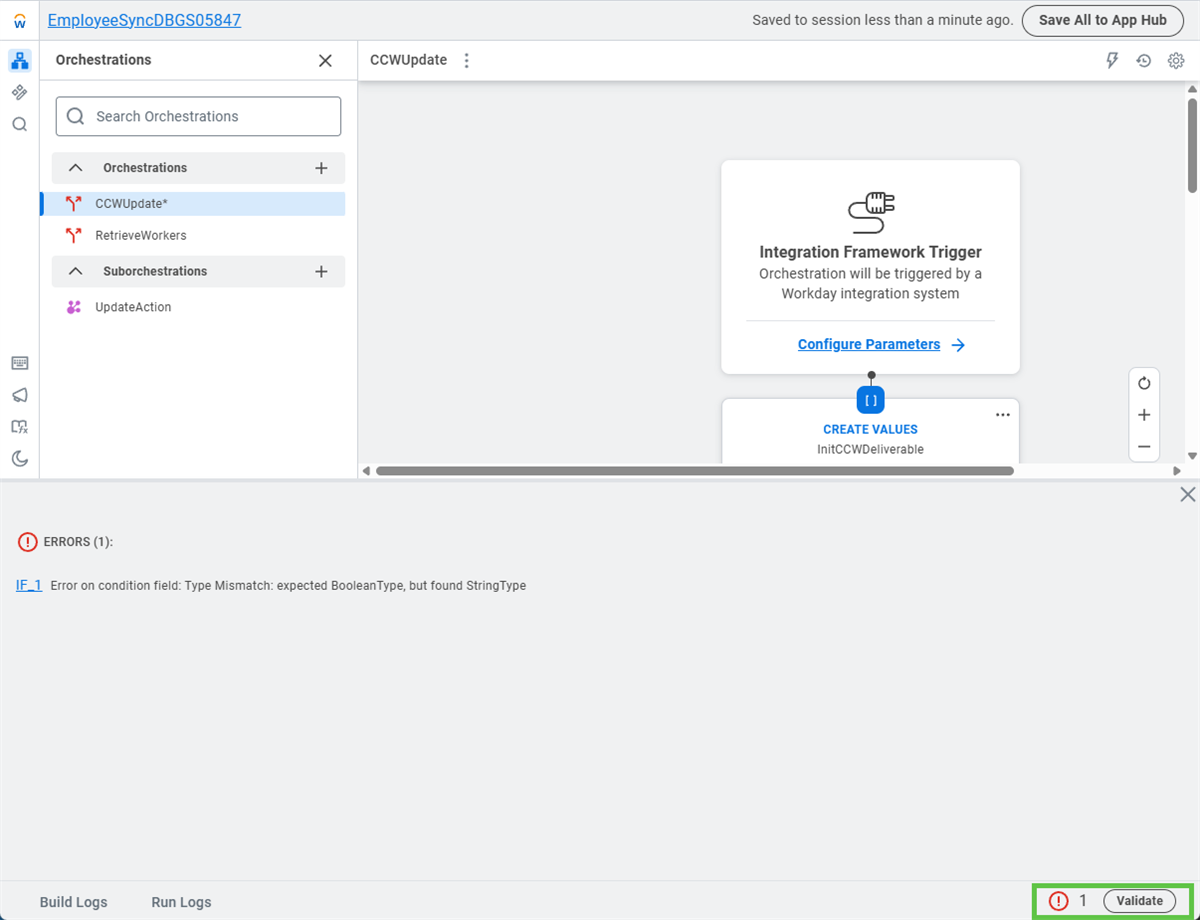Viewport: 1200px width, 920px height.
Task: Zoom in on the canvas
Action: (x=1144, y=415)
